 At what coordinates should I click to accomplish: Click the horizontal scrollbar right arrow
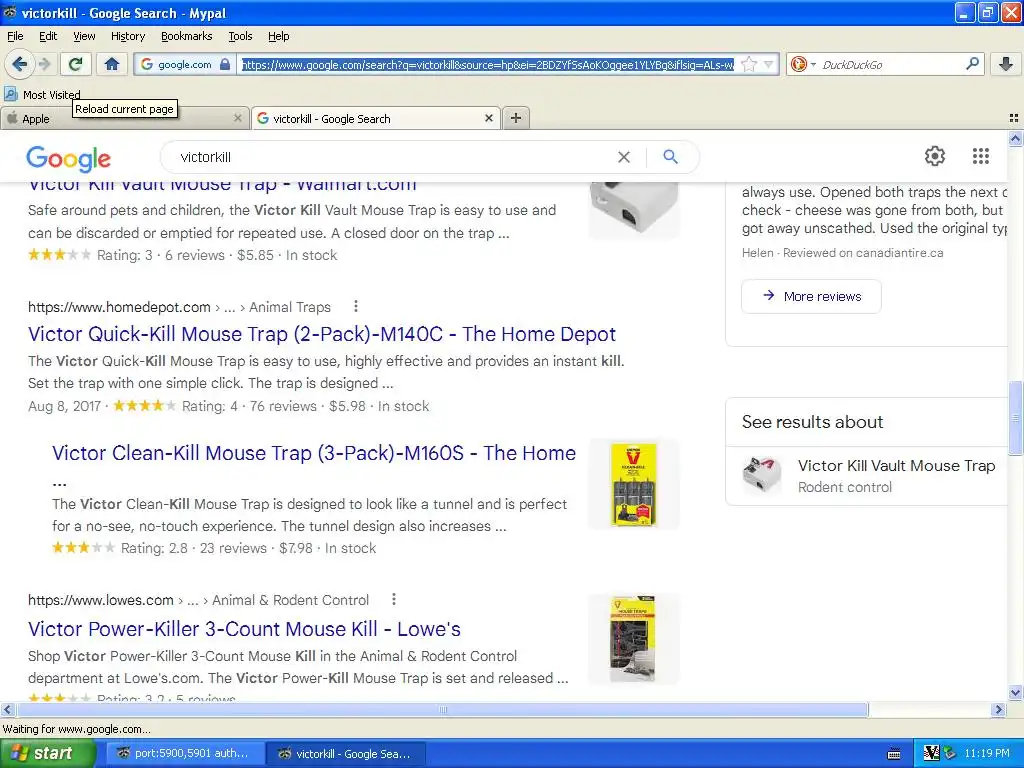click(x=998, y=709)
